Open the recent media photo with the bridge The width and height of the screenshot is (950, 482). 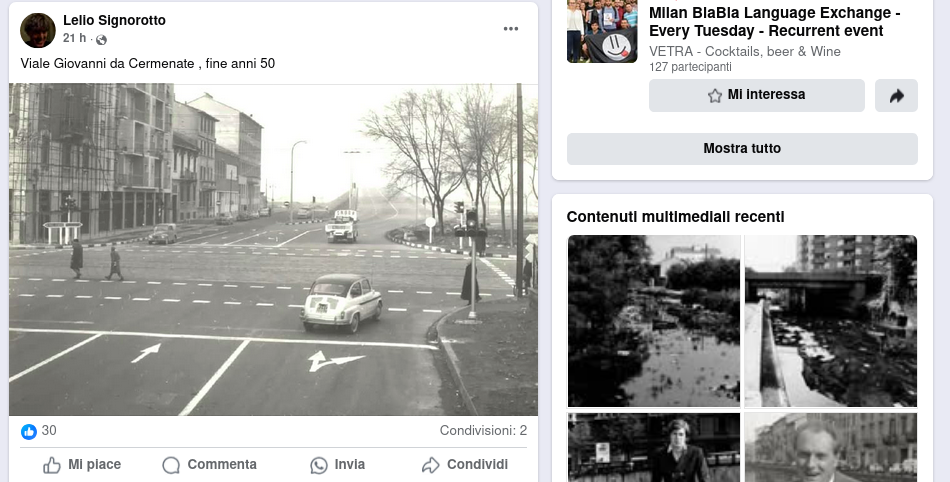(x=830, y=321)
